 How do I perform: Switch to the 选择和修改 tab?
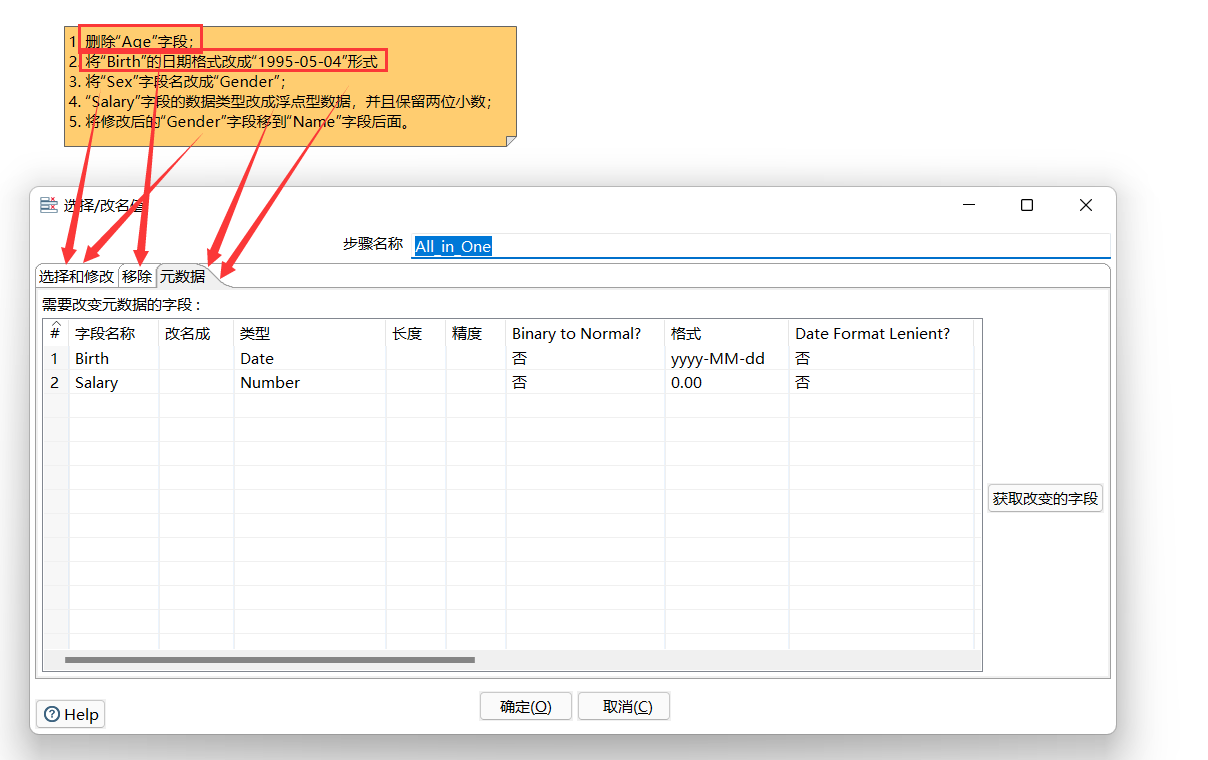[x=76, y=276]
